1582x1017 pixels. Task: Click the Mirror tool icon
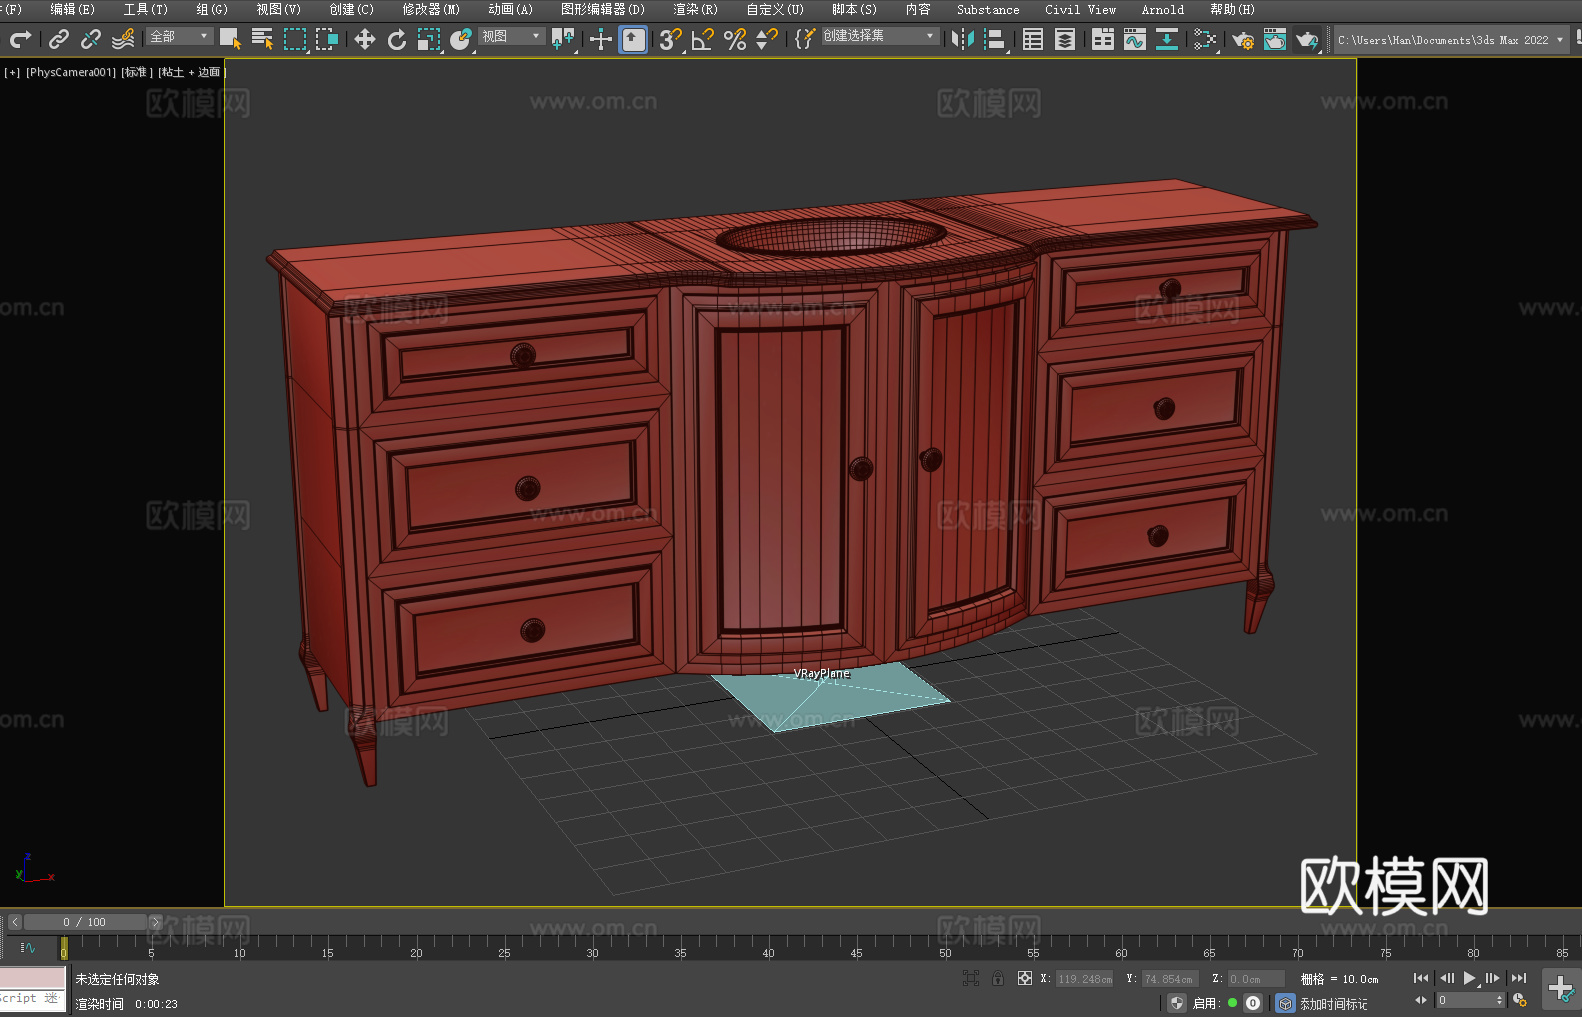click(963, 39)
